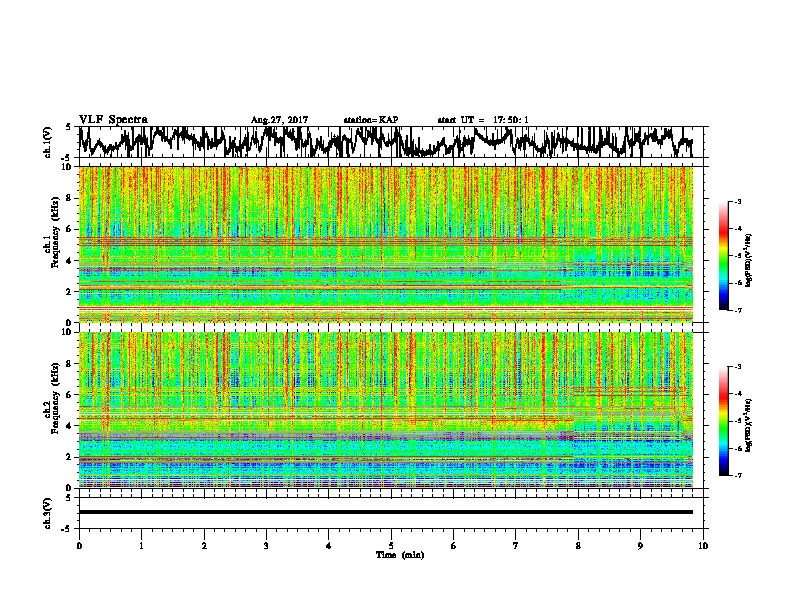Click the "VLF Spectra" title text
Screen dimensions: 792x612
point(113,120)
